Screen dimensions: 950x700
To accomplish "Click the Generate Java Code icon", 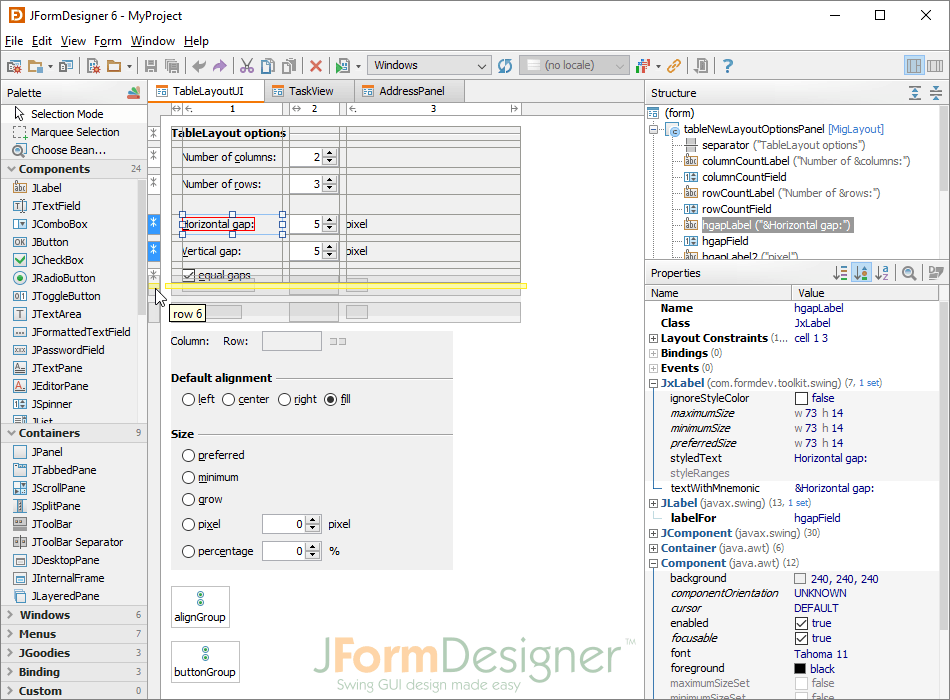I will [701, 66].
